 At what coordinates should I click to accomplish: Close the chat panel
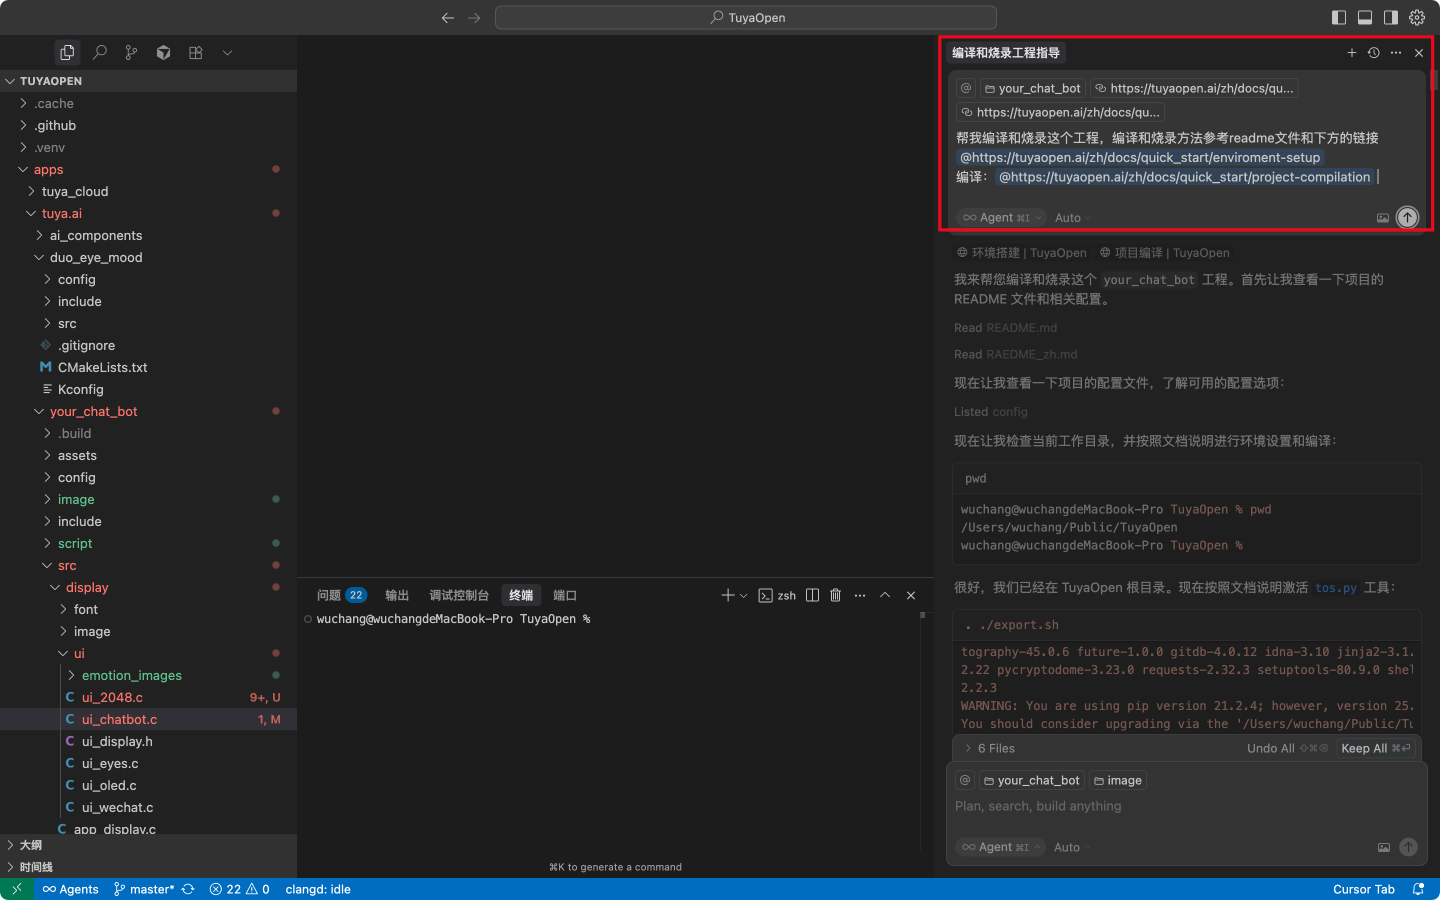(x=1419, y=53)
